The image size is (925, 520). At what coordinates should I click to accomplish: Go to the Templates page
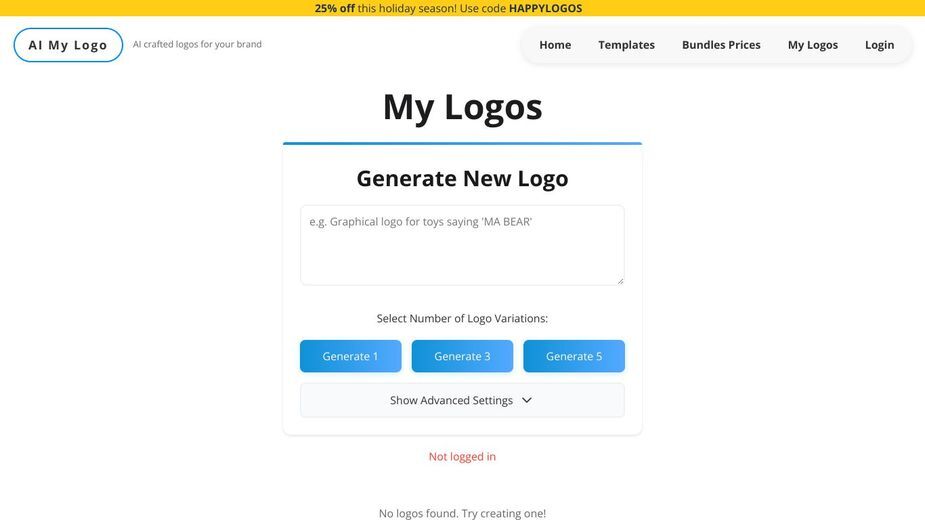tap(626, 45)
